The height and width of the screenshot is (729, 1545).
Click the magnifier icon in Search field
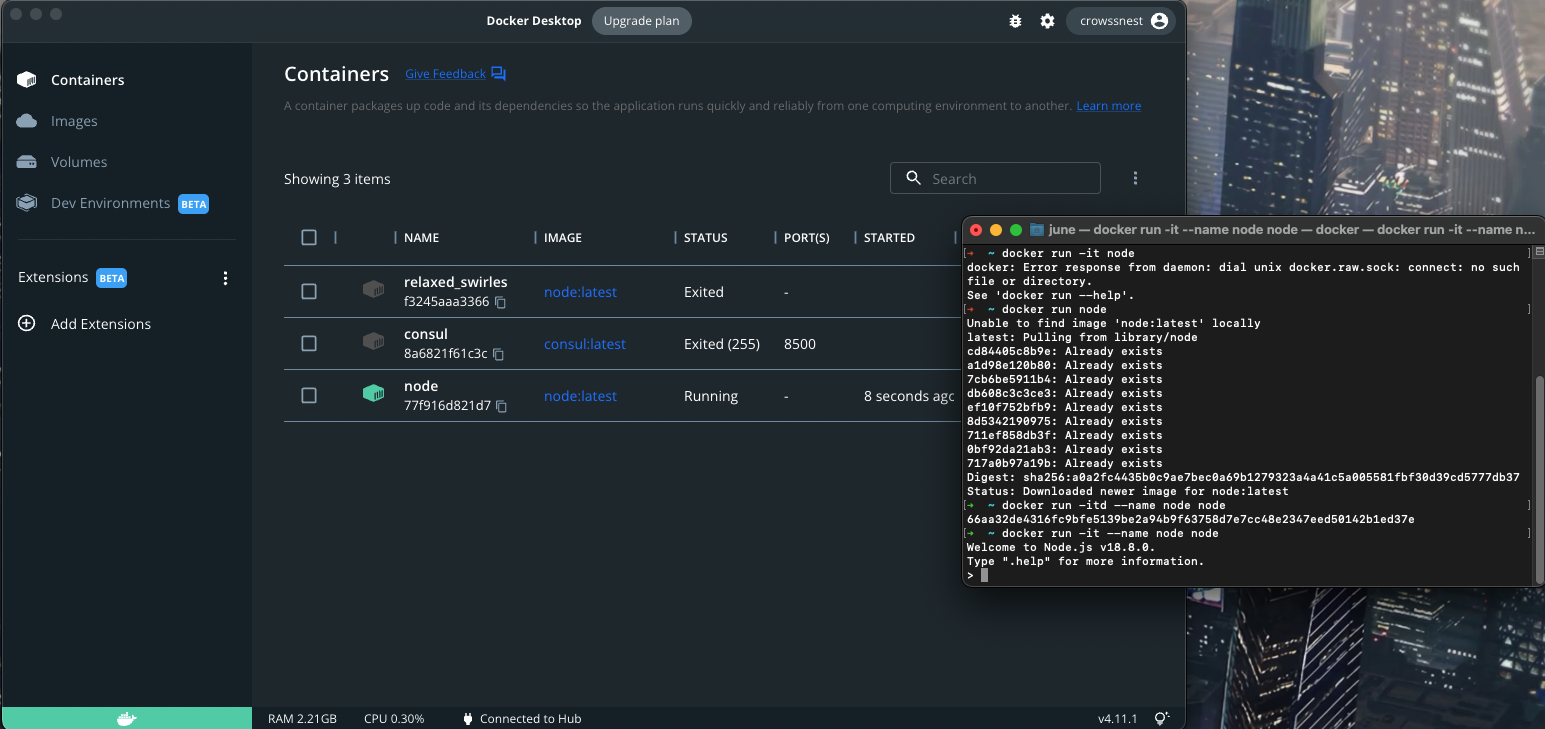point(913,178)
